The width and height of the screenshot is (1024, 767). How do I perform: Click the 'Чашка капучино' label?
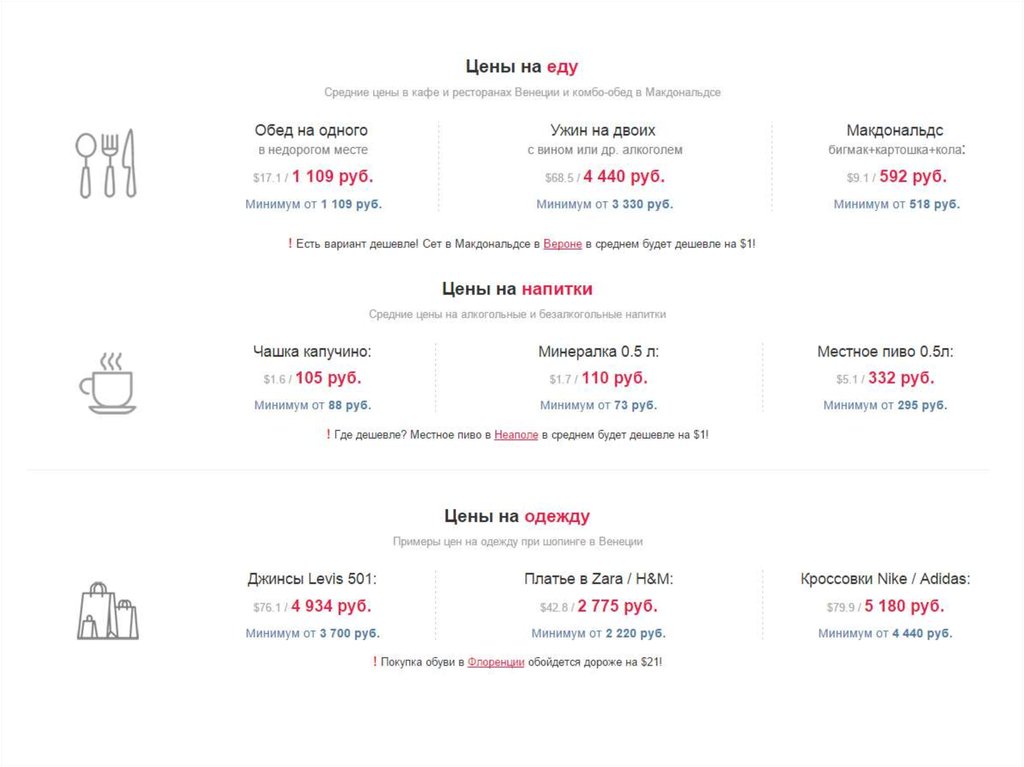312,352
